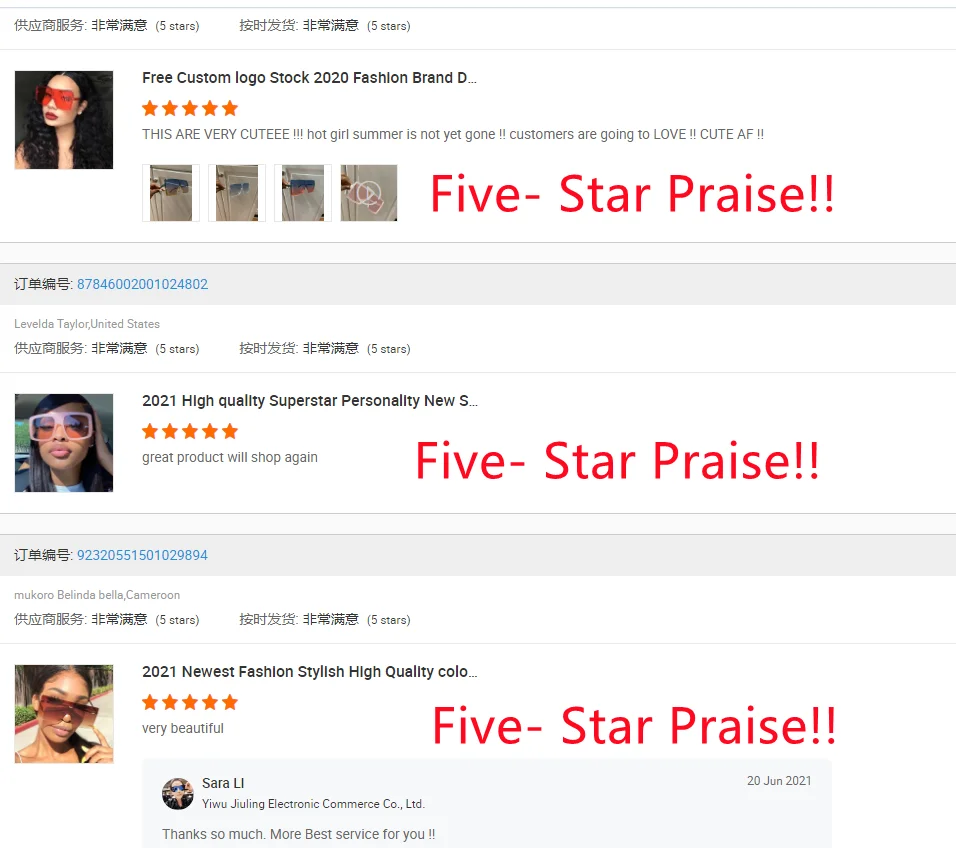The height and width of the screenshot is (848, 956).
Task: Click the second review photo thumbnail
Action: point(237,193)
